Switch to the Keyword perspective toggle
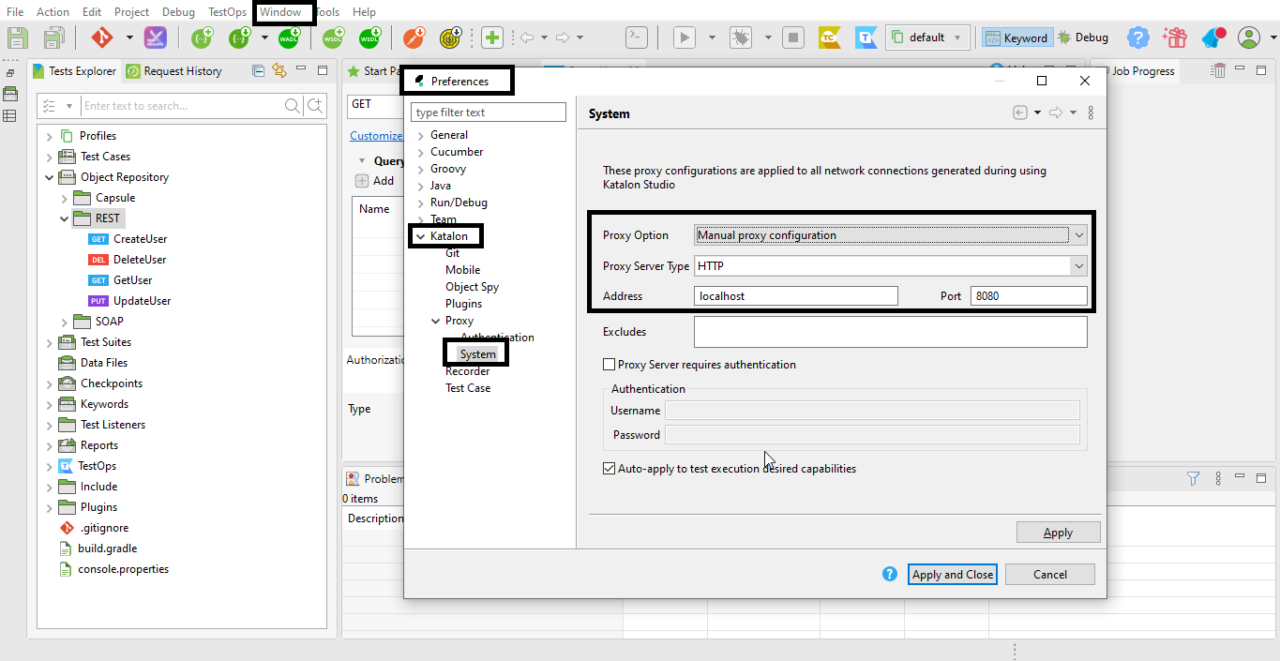The width and height of the screenshot is (1280, 661). pos(1016,38)
